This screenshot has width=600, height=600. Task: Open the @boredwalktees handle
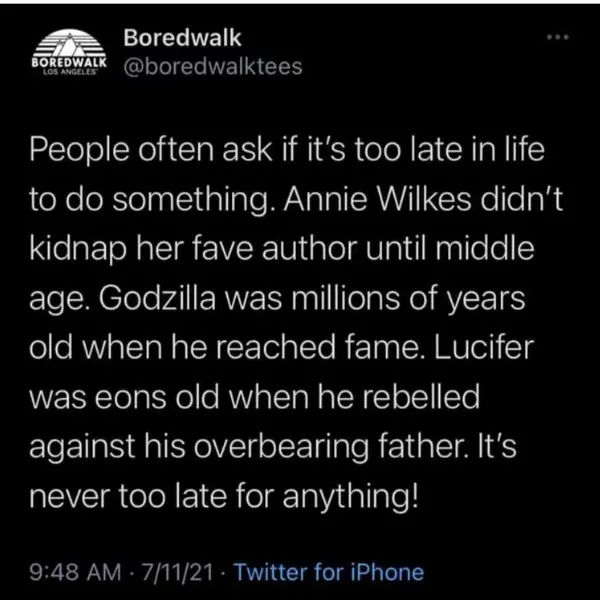212,66
